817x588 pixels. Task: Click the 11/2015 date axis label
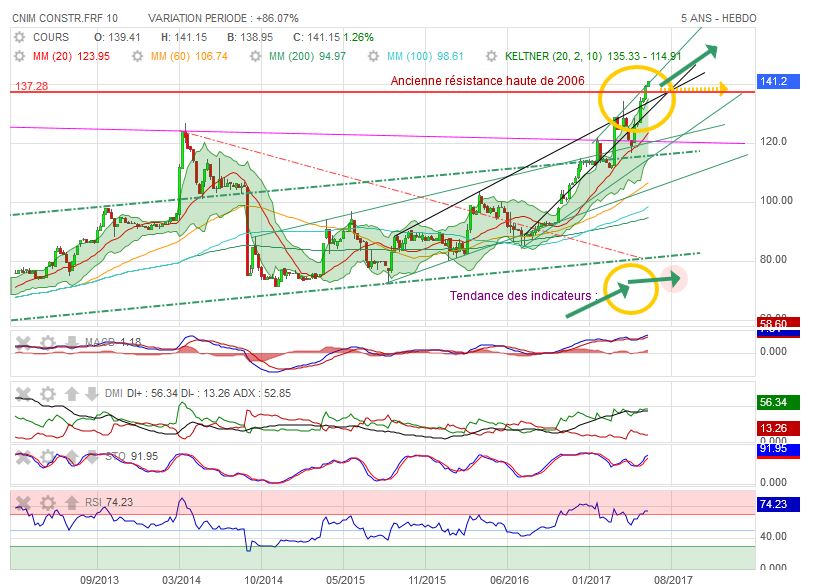[x=427, y=580]
